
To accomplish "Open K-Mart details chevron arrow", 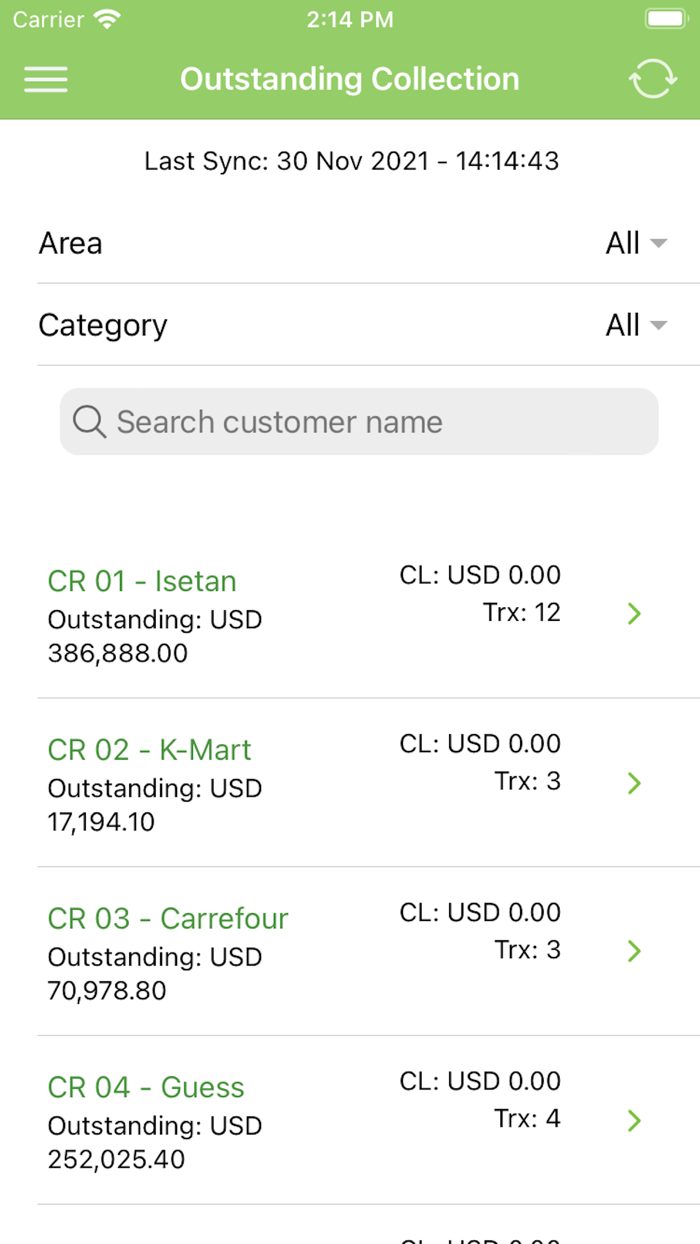I will 633,783.
